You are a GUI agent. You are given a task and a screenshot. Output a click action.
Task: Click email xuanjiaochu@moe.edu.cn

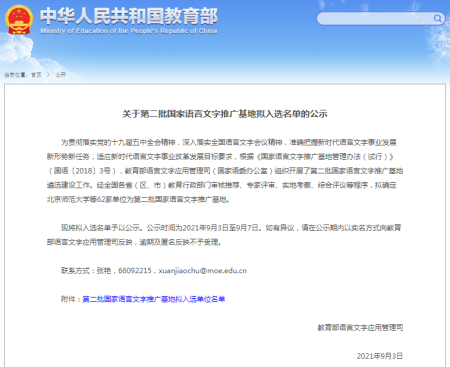pos(203,271)
